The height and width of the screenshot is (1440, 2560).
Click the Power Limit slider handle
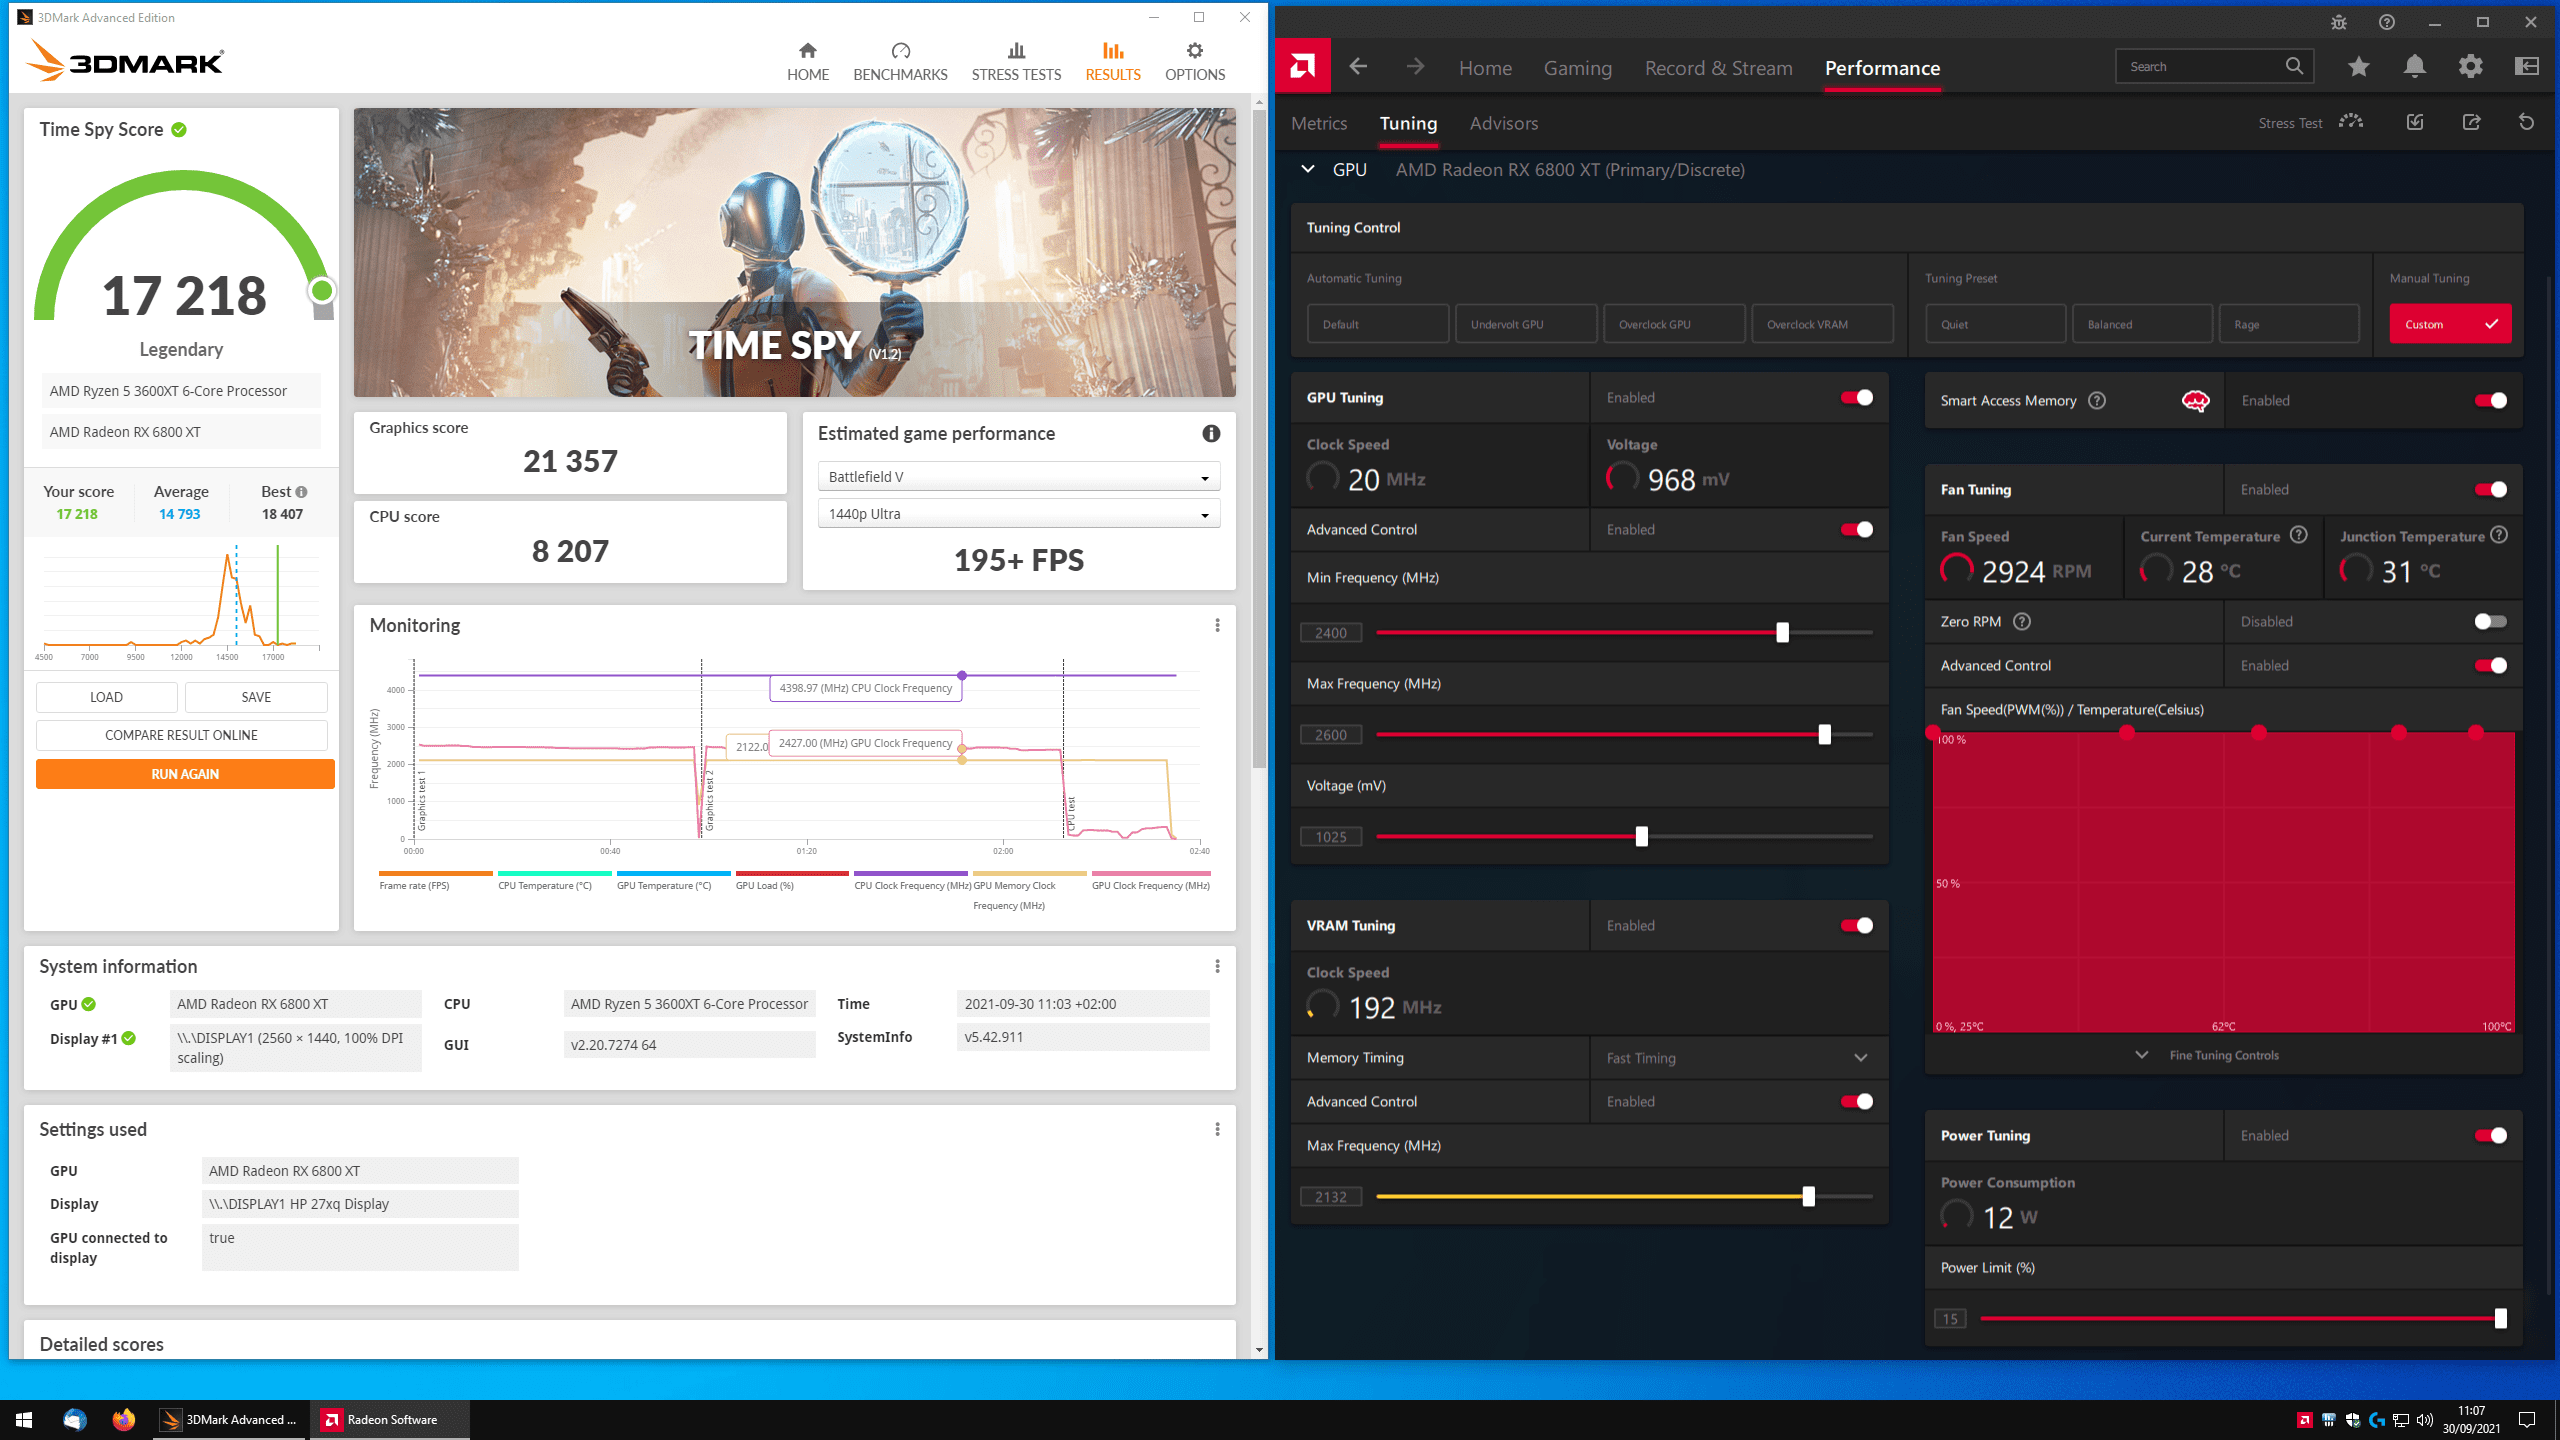[2500, 1319]
